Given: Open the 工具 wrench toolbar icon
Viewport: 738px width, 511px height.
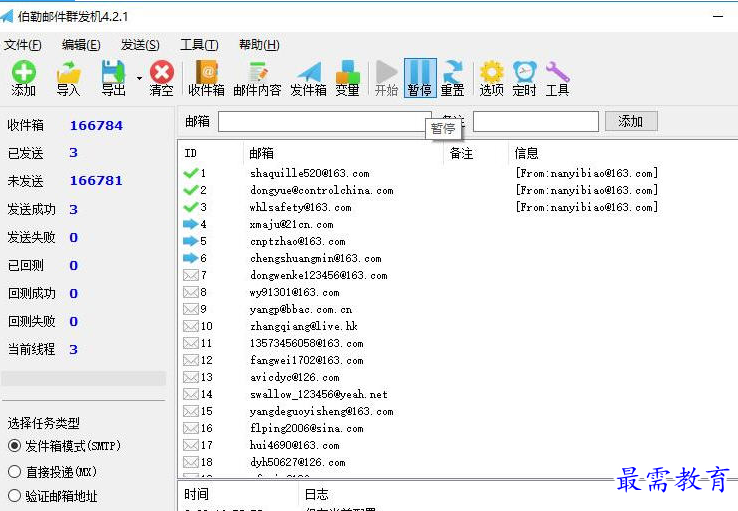Looking at the screenshot, I should [557, 78].
